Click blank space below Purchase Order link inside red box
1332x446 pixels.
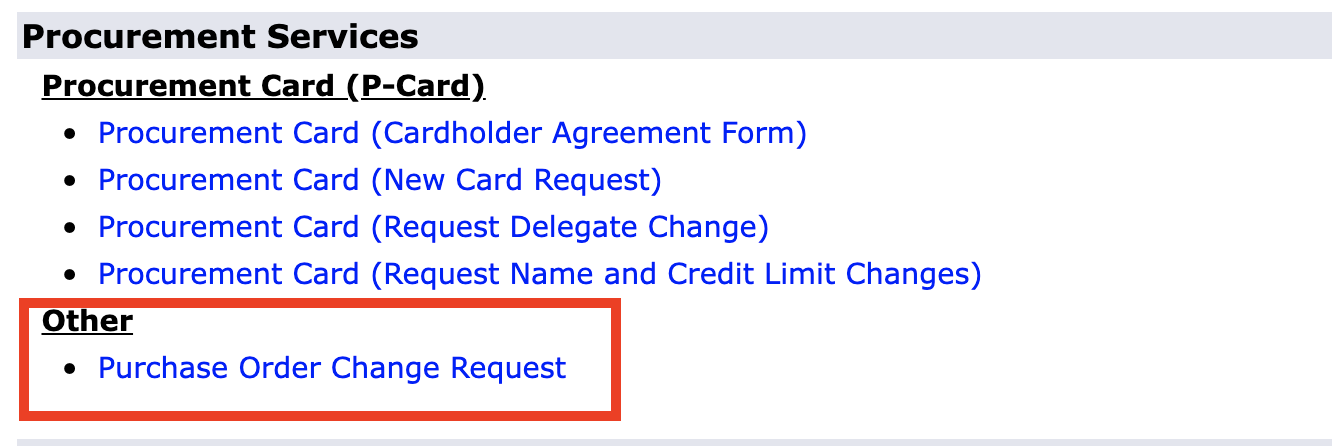pos(320,397)
